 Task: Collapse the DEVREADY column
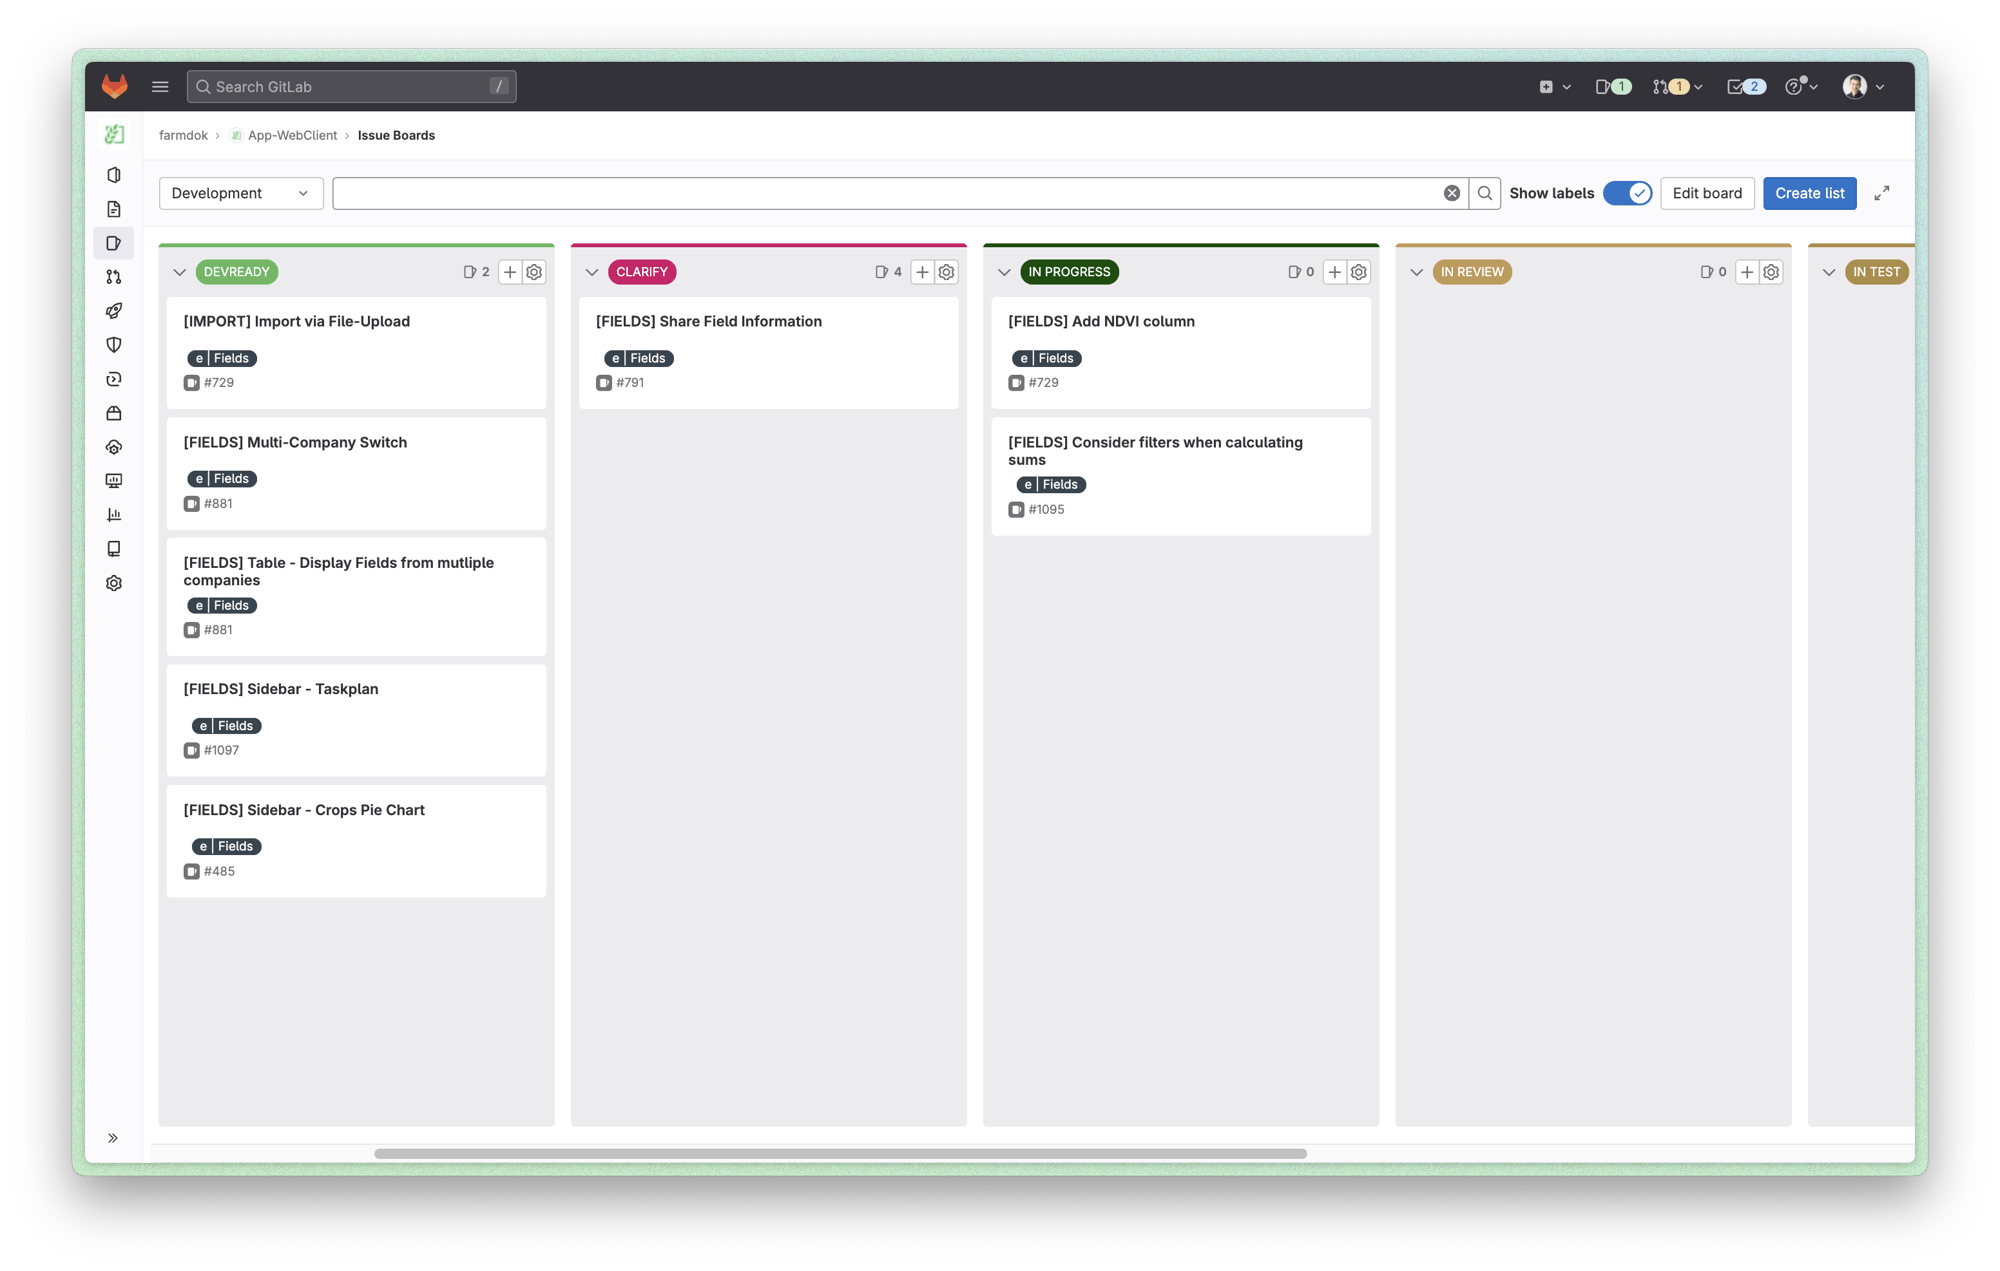178,271
